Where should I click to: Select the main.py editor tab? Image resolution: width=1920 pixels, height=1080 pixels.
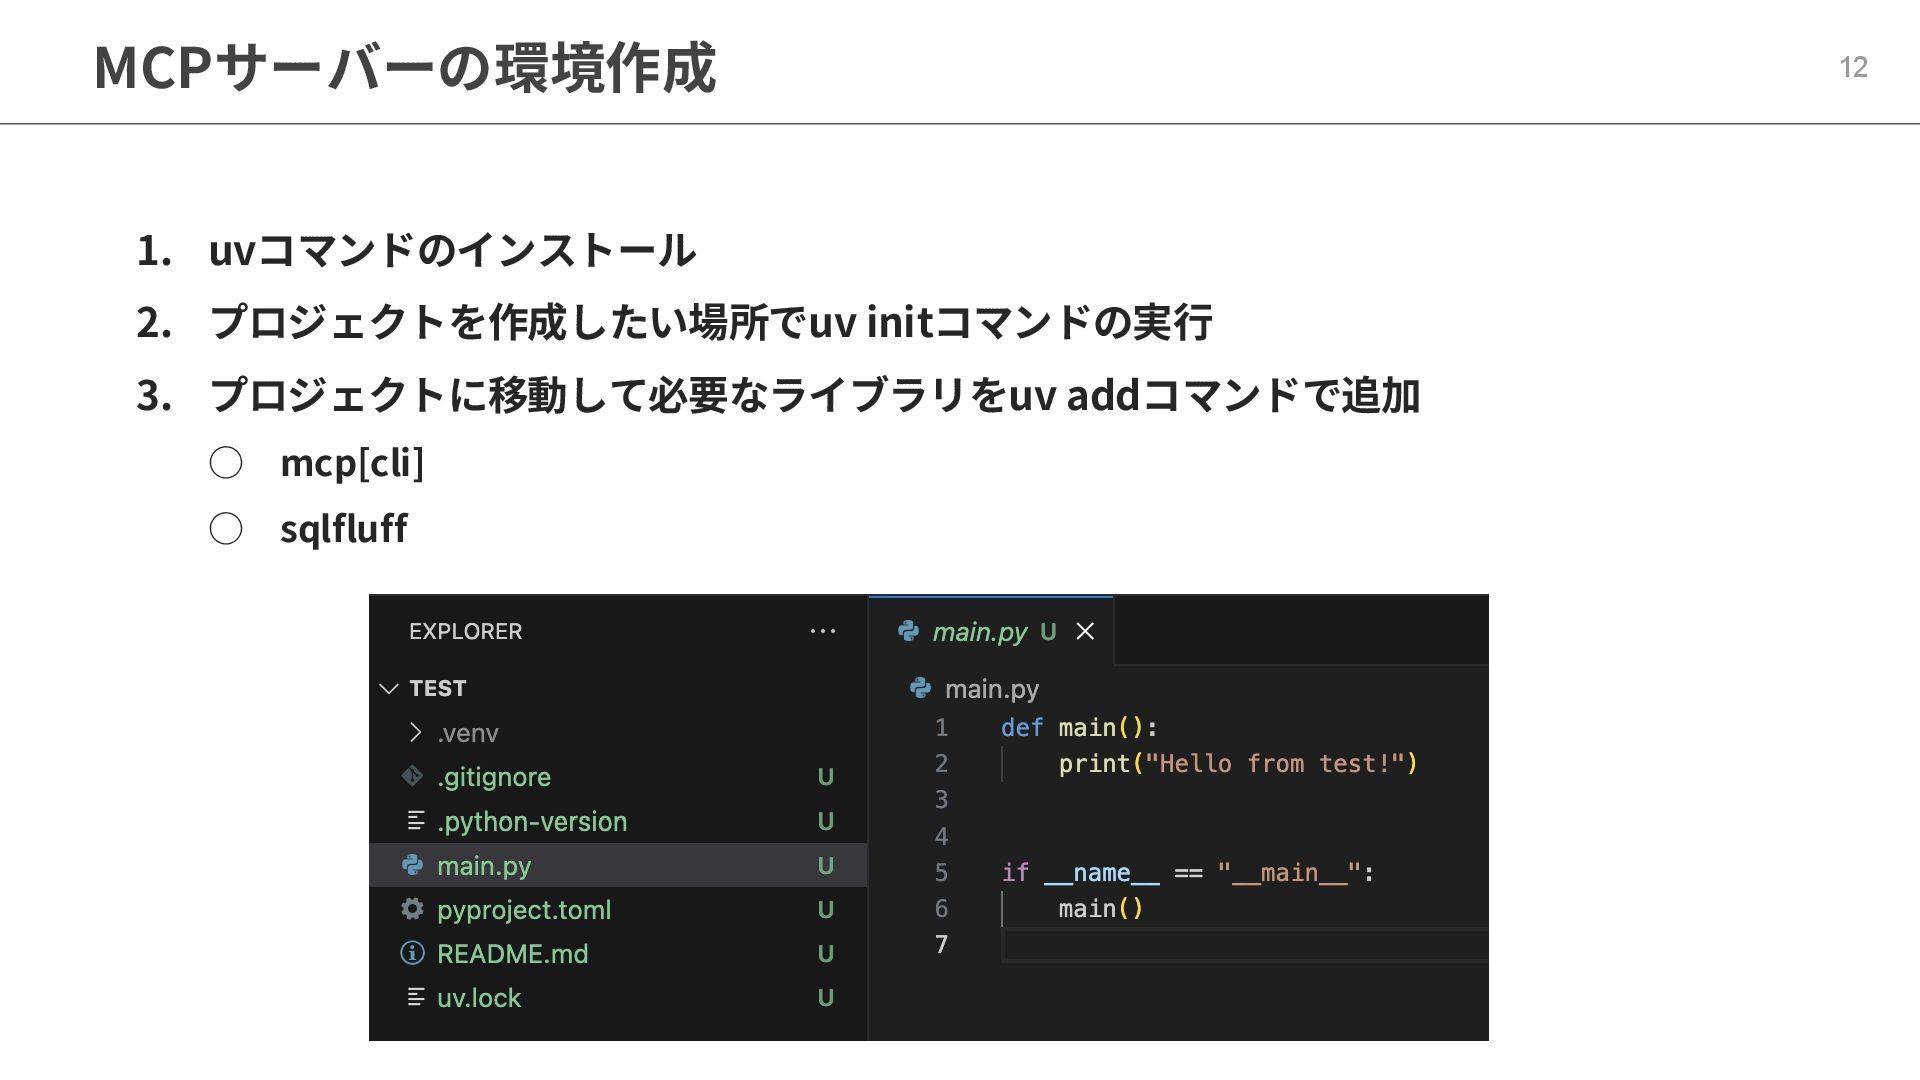click(x=979, y=632)
